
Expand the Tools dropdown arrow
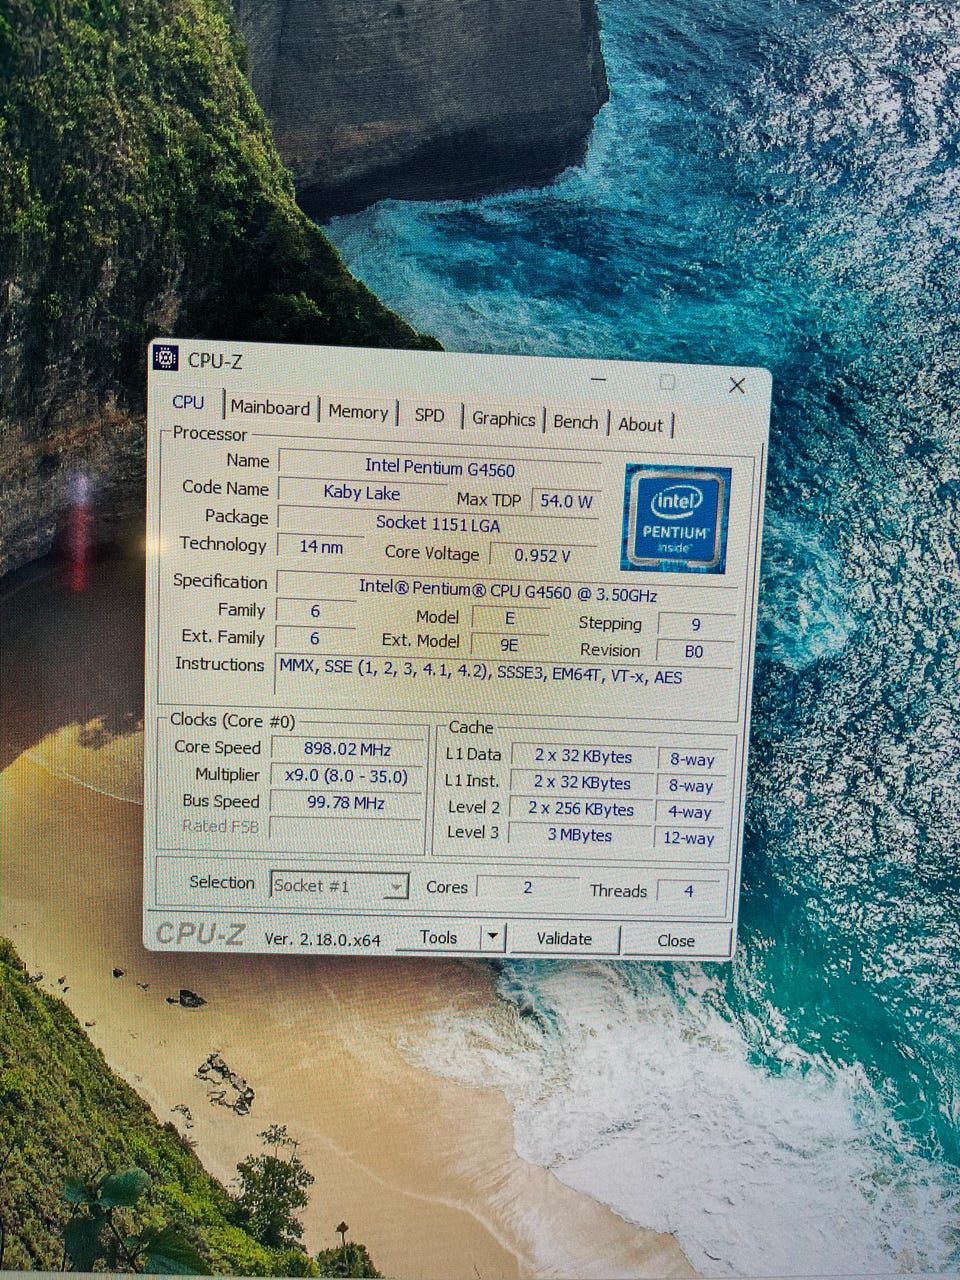point(492,938)
